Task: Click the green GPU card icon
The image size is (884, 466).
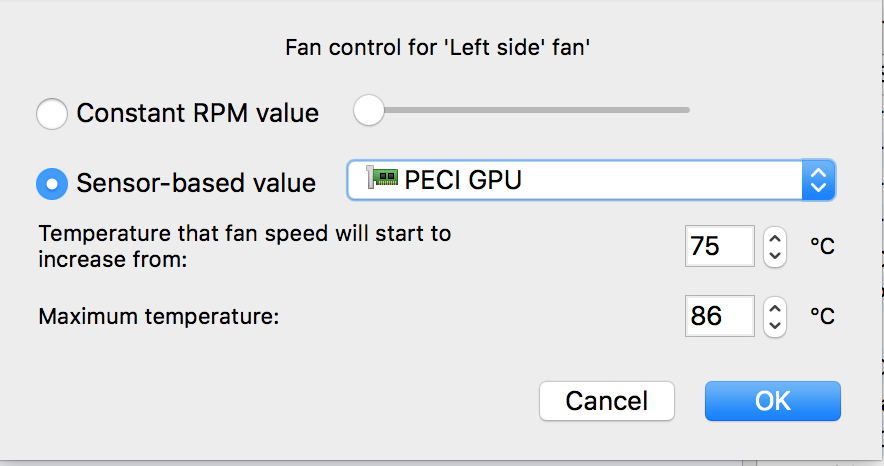Action: [x=382, y=177]
